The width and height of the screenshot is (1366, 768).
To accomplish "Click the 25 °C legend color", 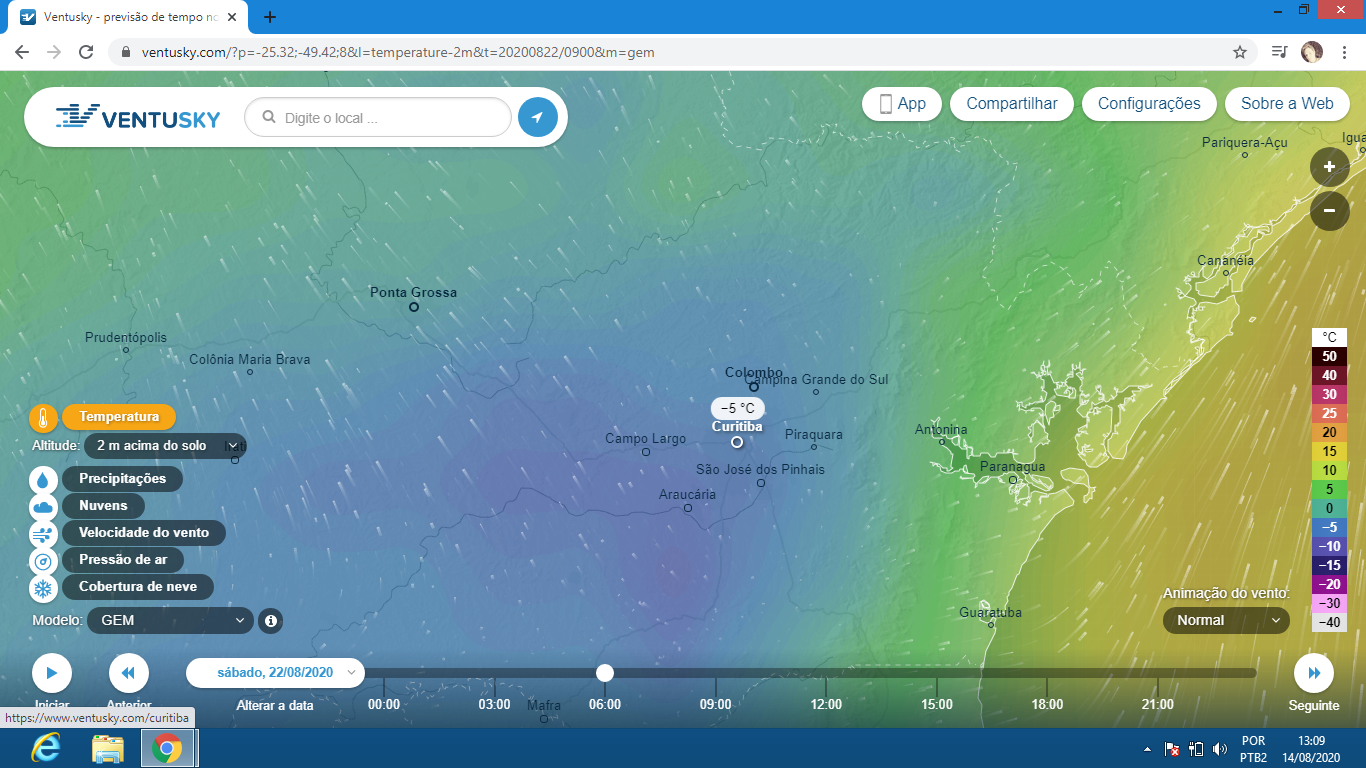I will [x=1329, y=413].
